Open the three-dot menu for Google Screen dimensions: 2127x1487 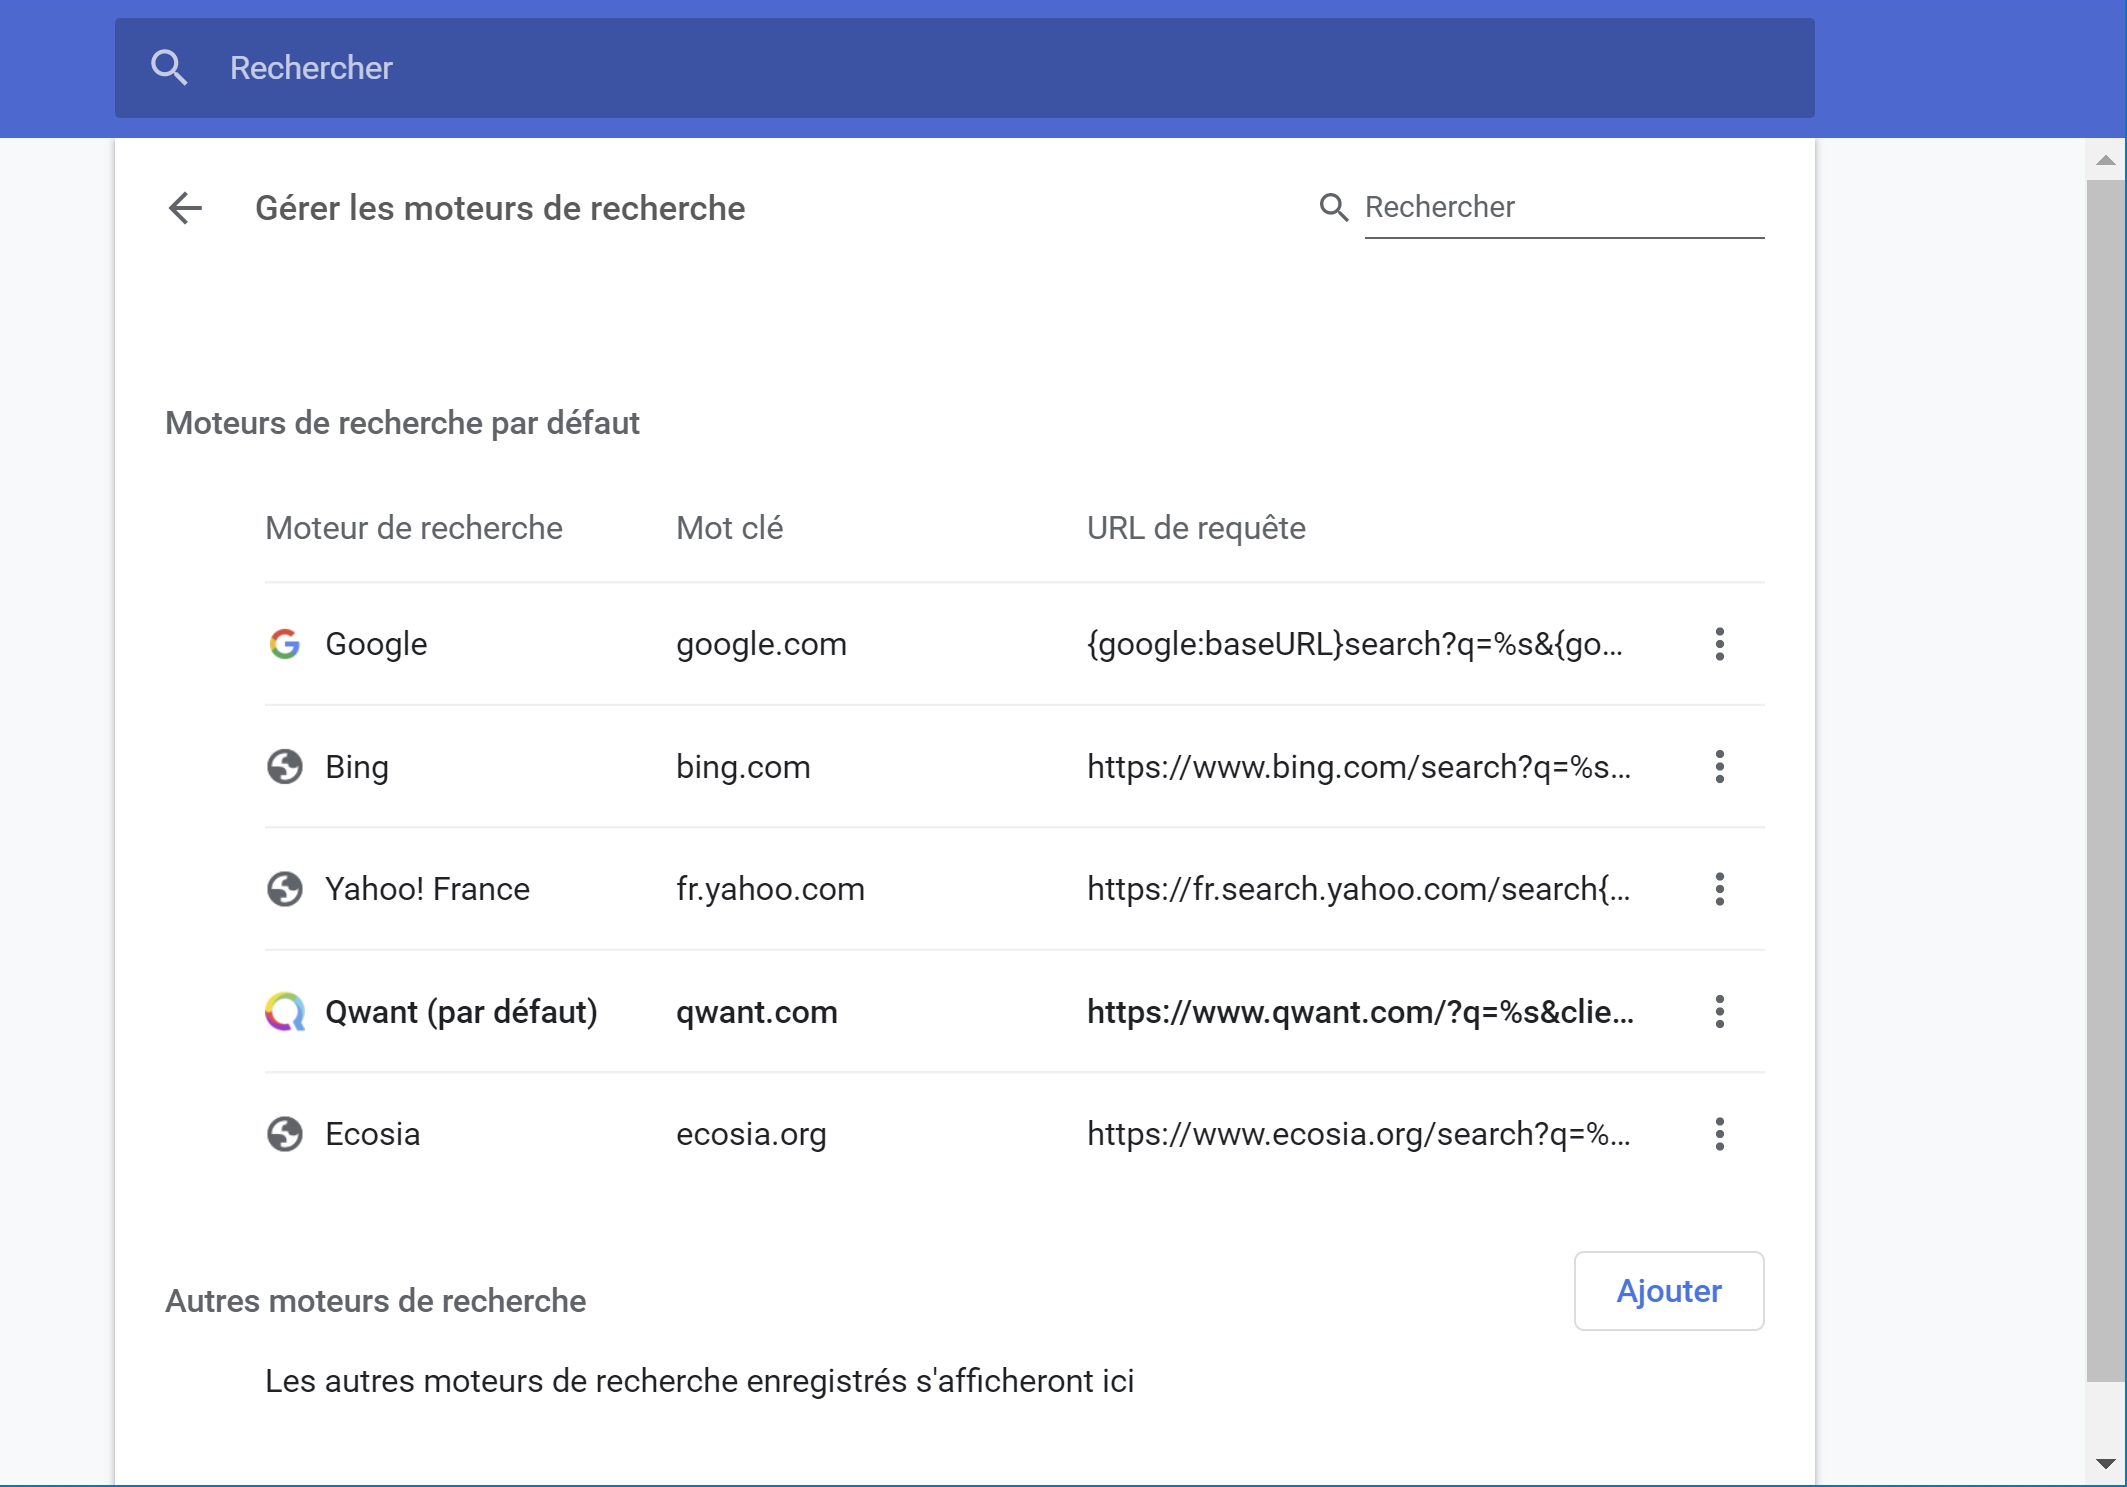tap(1720, 644)
